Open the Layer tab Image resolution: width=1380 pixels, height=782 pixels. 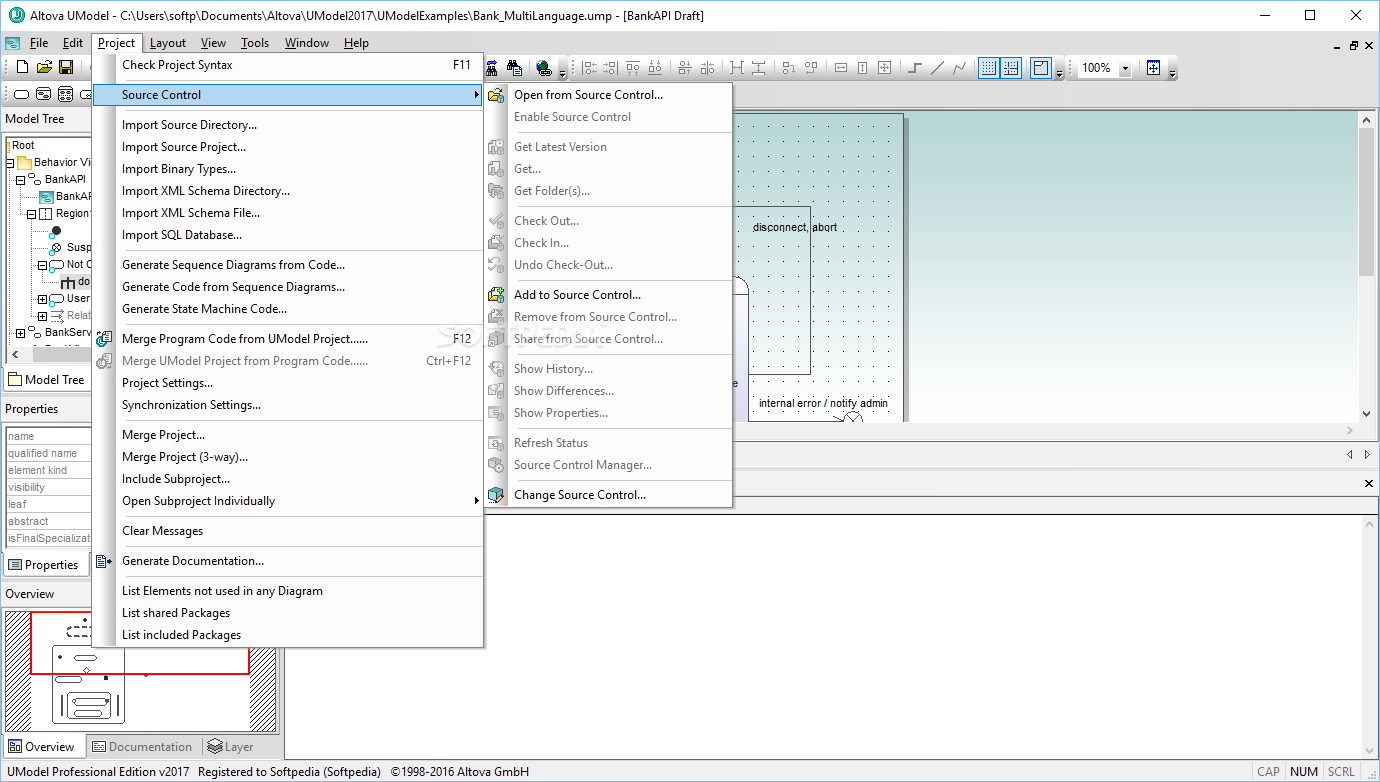(230, 747)
